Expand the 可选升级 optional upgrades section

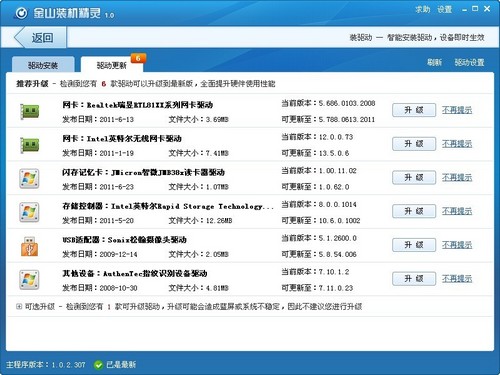coord(19,306)
